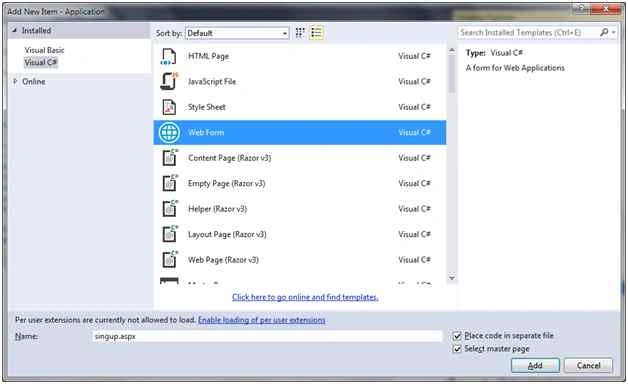
Task: Click Enable loading of per user extensions
Action: coord(262,320)
